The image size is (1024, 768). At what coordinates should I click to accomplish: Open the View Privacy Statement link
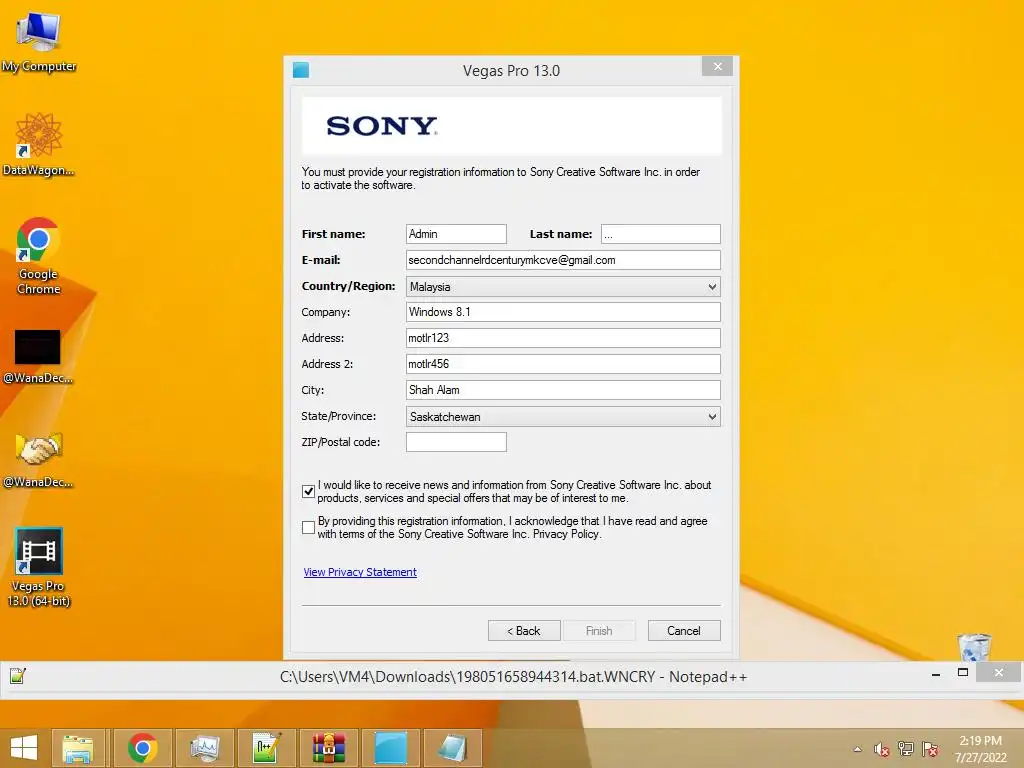360,572
